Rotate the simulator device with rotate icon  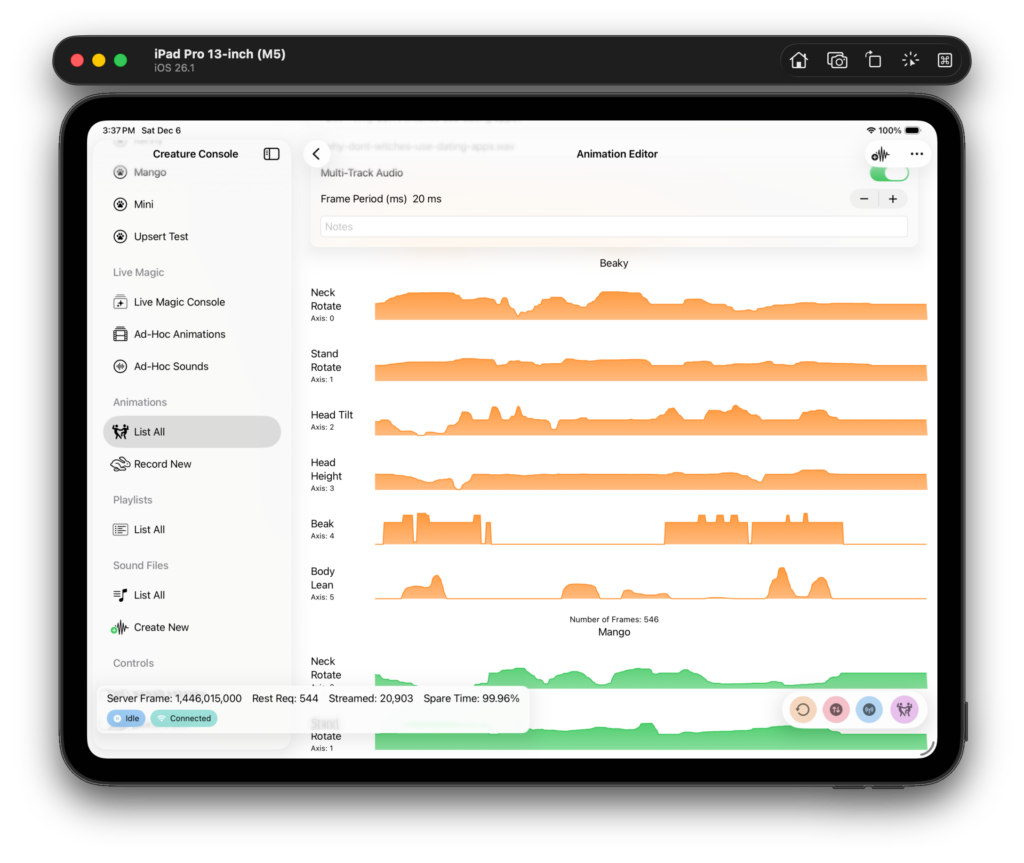click(x=873, y=60)
